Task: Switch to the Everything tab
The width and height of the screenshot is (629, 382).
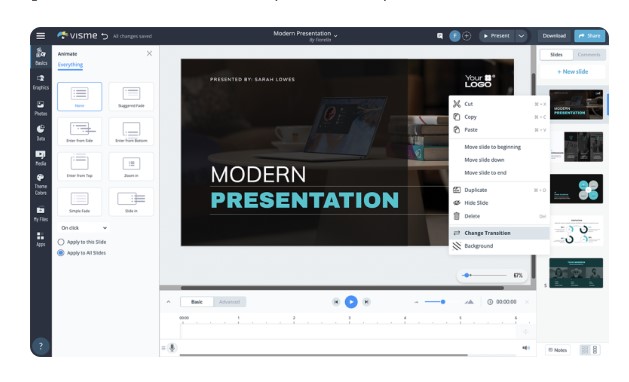Action: click(x=70, y=65)
